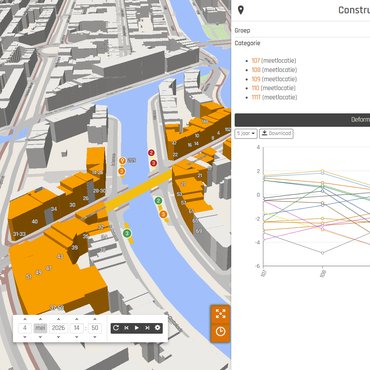Select green marker numbered 2 below bridge
The width and height of the screenshot is (370, 370).
[x=158, y=201]
